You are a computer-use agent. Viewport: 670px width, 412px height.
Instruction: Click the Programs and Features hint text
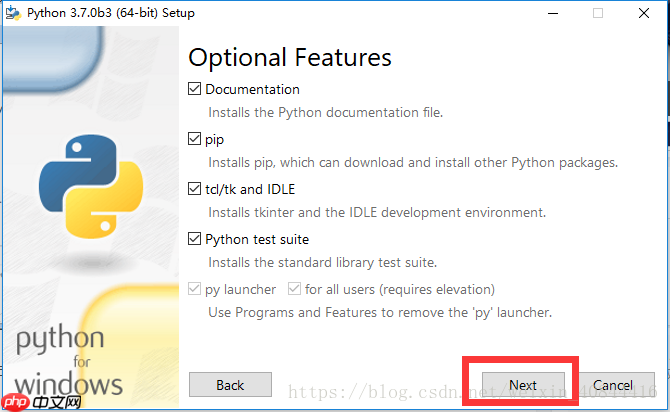pyautogui.click(x=379, y=312)
